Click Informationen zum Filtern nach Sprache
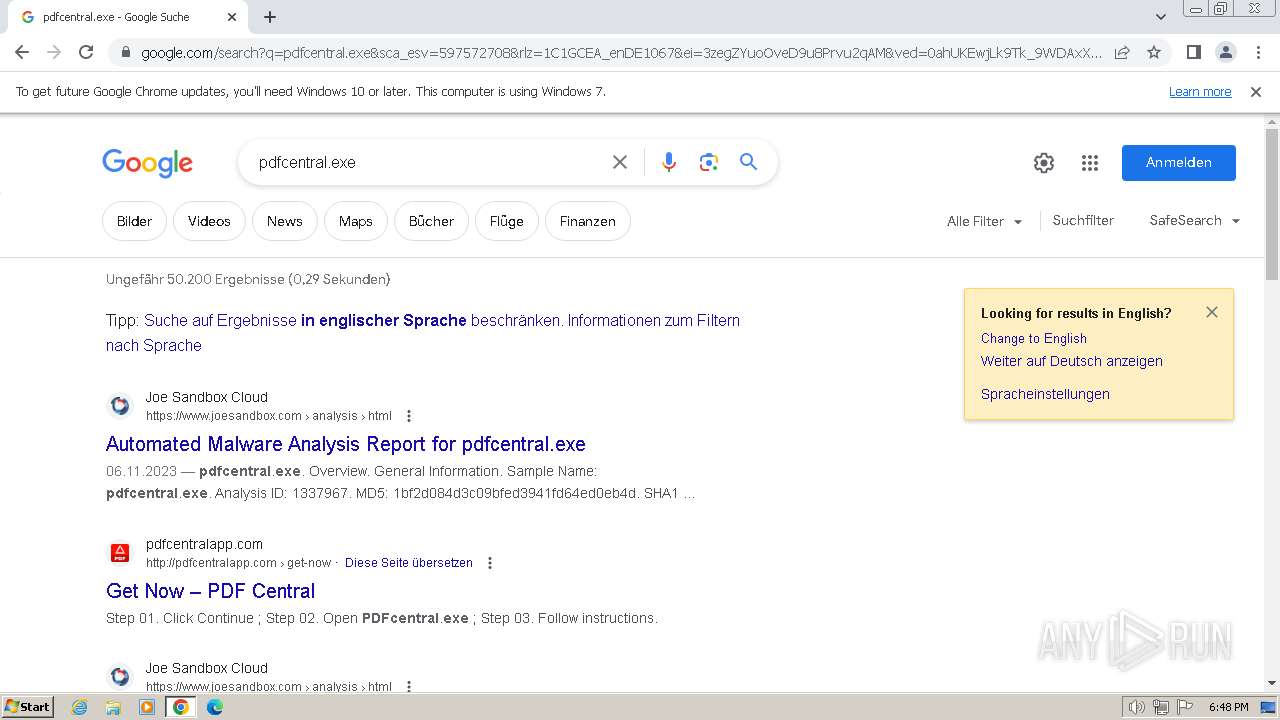This screenshot has width=1280, height=720. pyautogui.click(x=423, y=332)
